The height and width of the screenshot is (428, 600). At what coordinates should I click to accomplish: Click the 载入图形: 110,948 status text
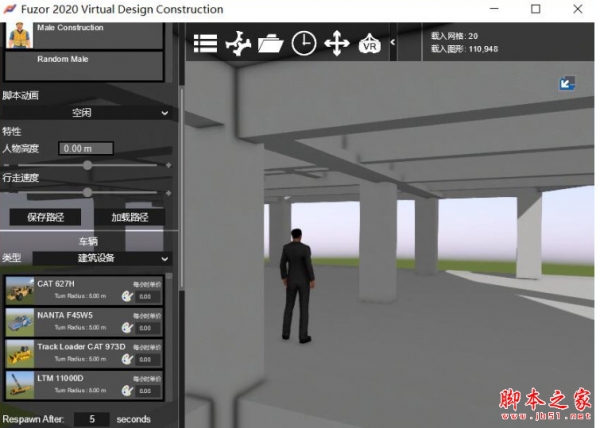point(464,49)
